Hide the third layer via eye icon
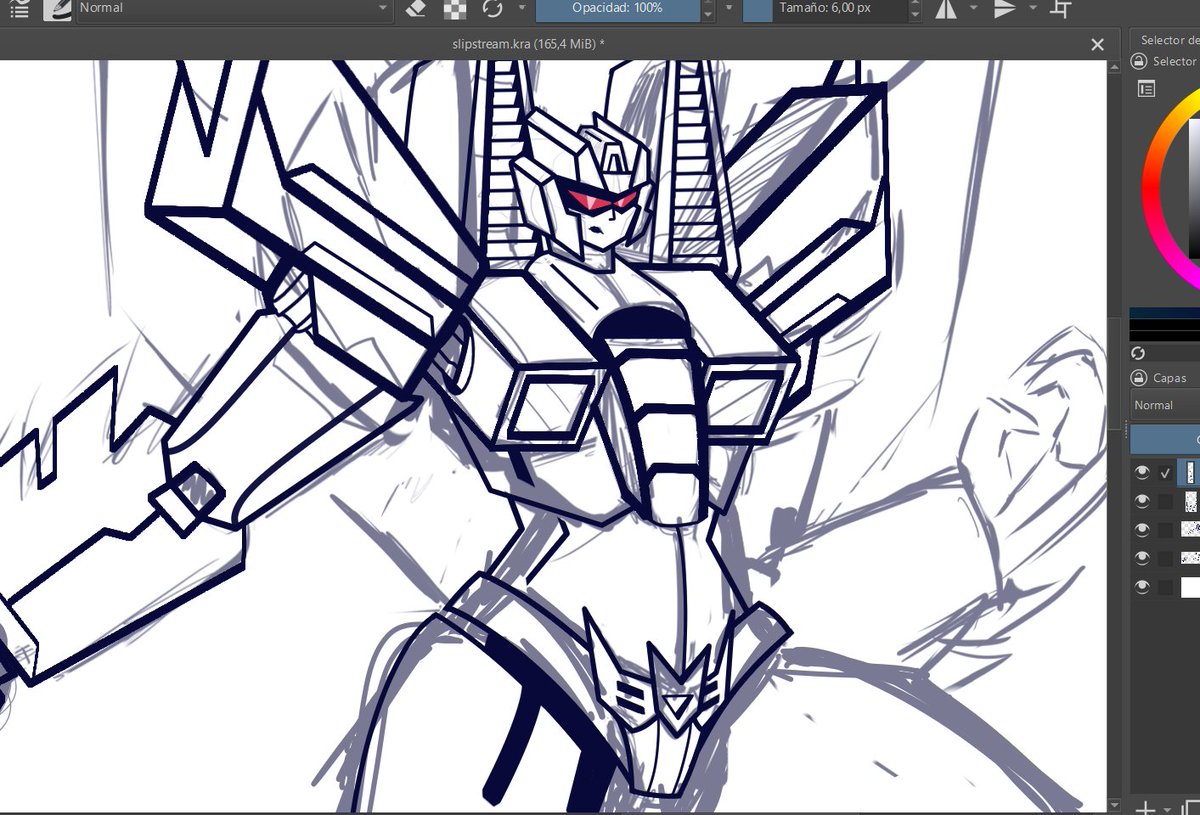This screenshot has width=1200, height=815. pos(1142,529)
